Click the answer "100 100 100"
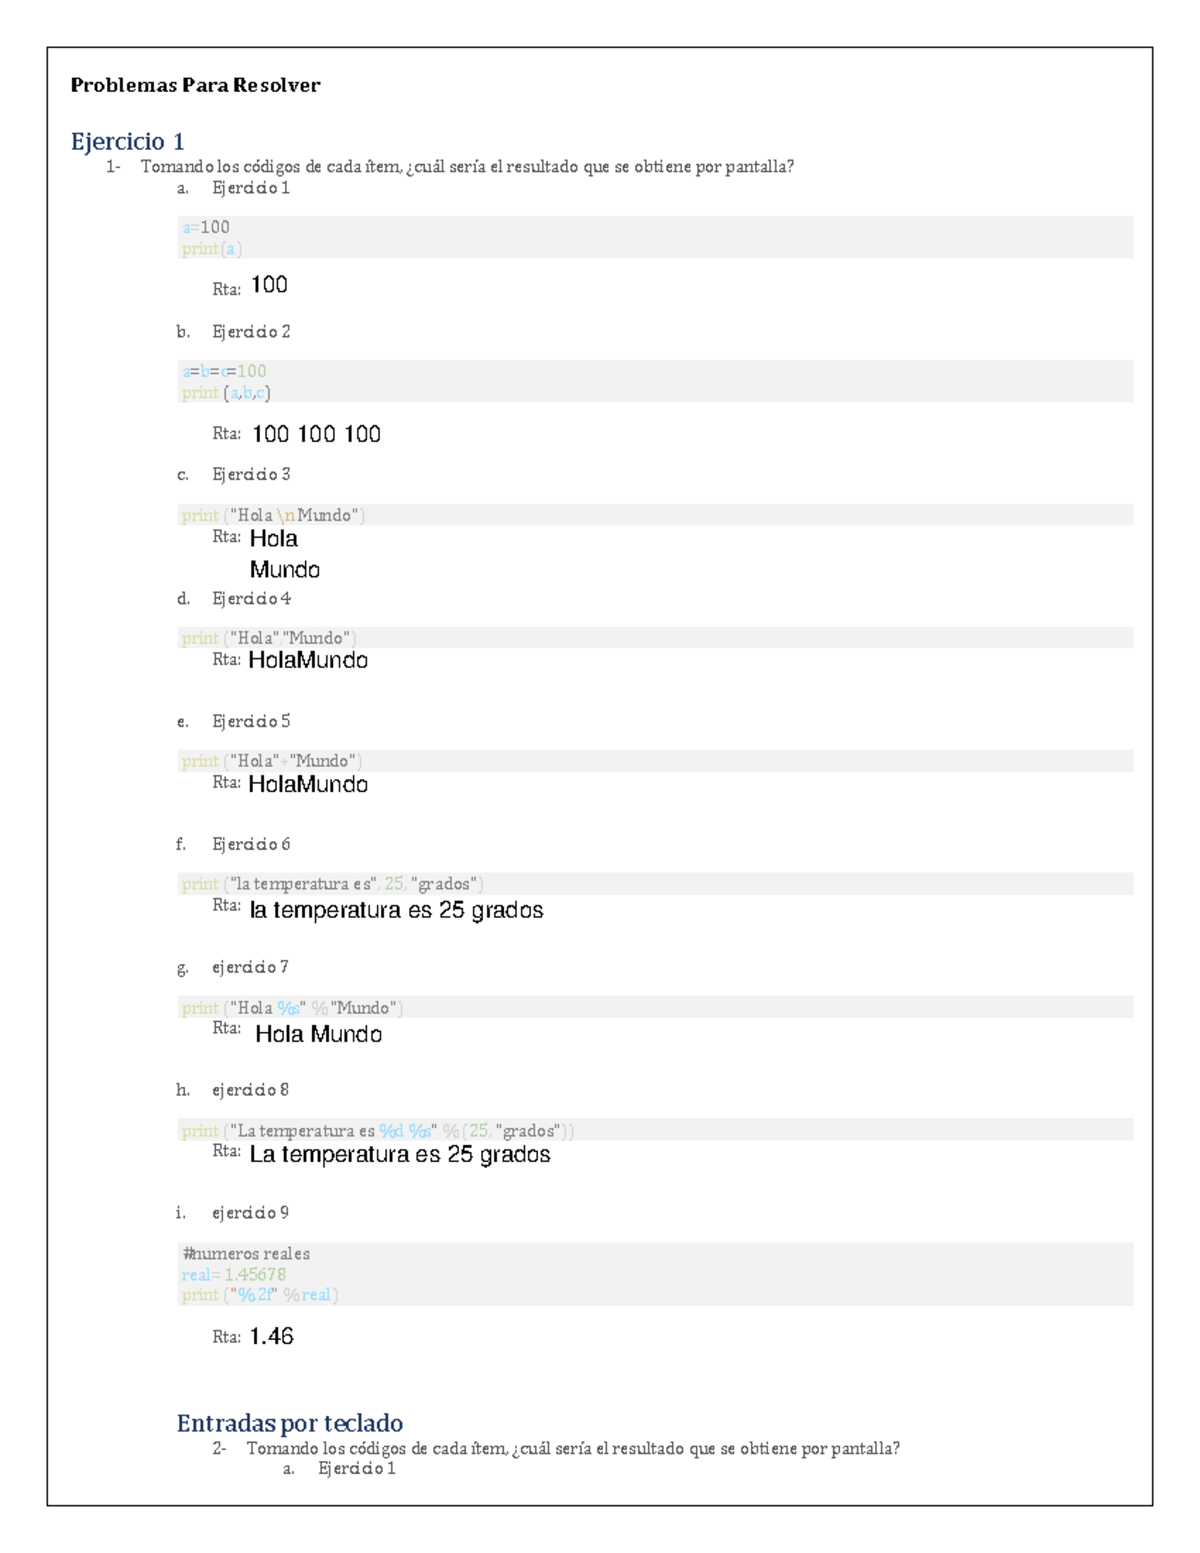This screenshot has width=1200, height=1553. pyautogui.click(x=316, y=434)
